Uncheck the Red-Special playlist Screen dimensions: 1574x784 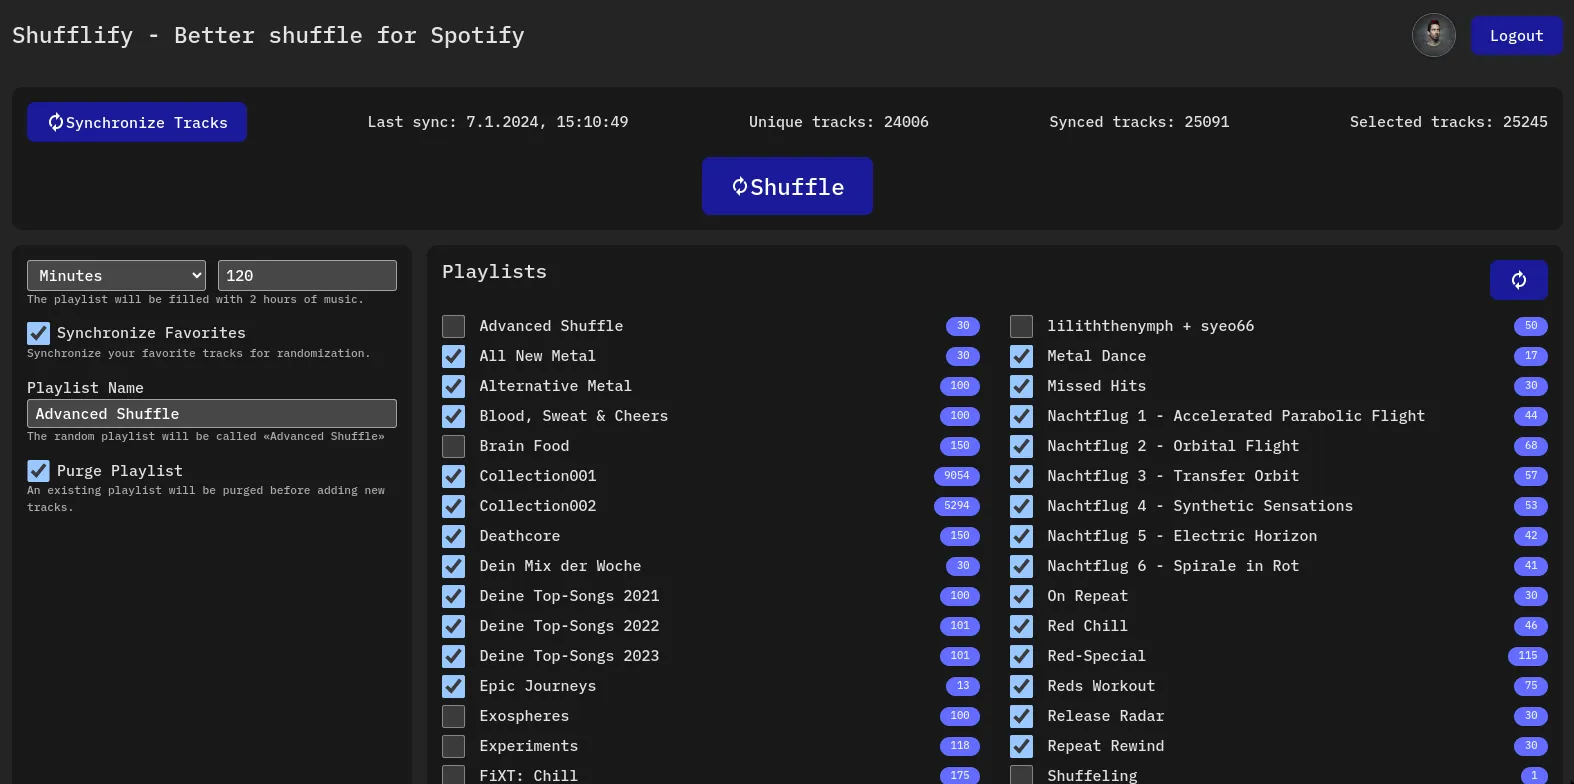1021,656
